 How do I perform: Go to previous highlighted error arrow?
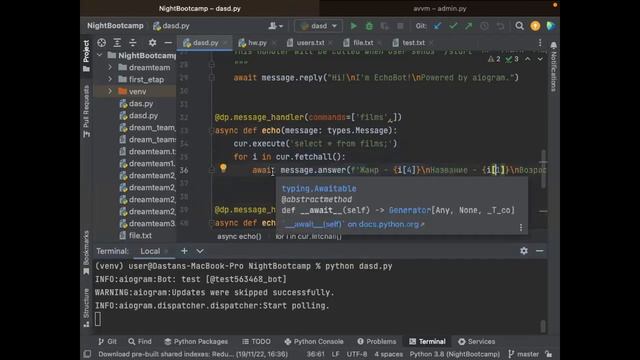click(527, 59)
